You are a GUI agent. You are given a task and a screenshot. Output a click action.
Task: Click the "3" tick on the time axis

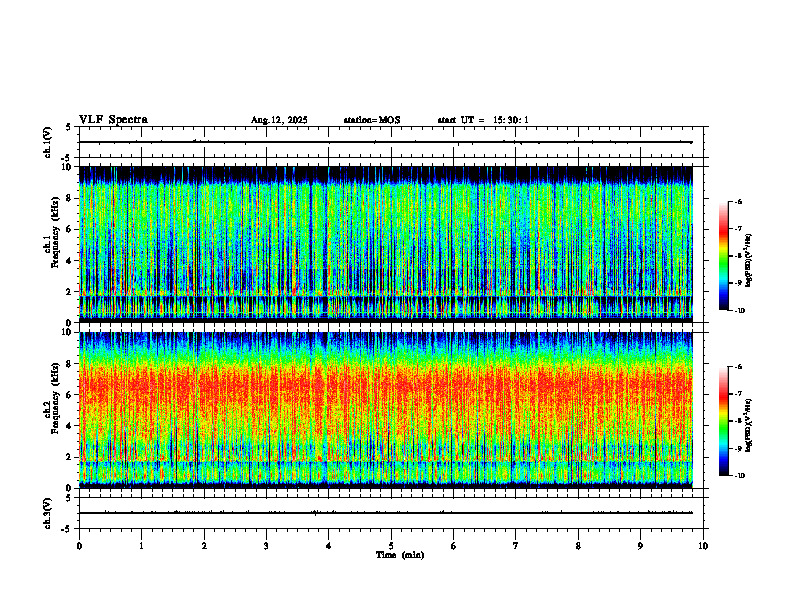[x=266, y=546]
